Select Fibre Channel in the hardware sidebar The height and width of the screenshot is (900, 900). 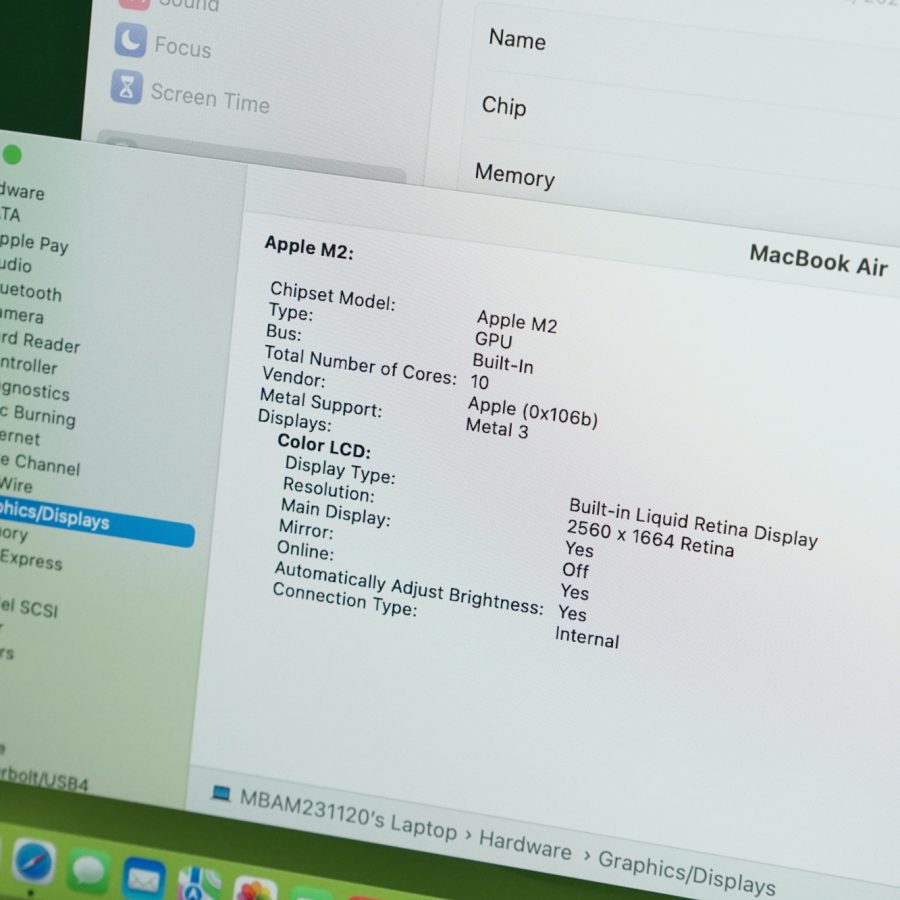point(40,464)
